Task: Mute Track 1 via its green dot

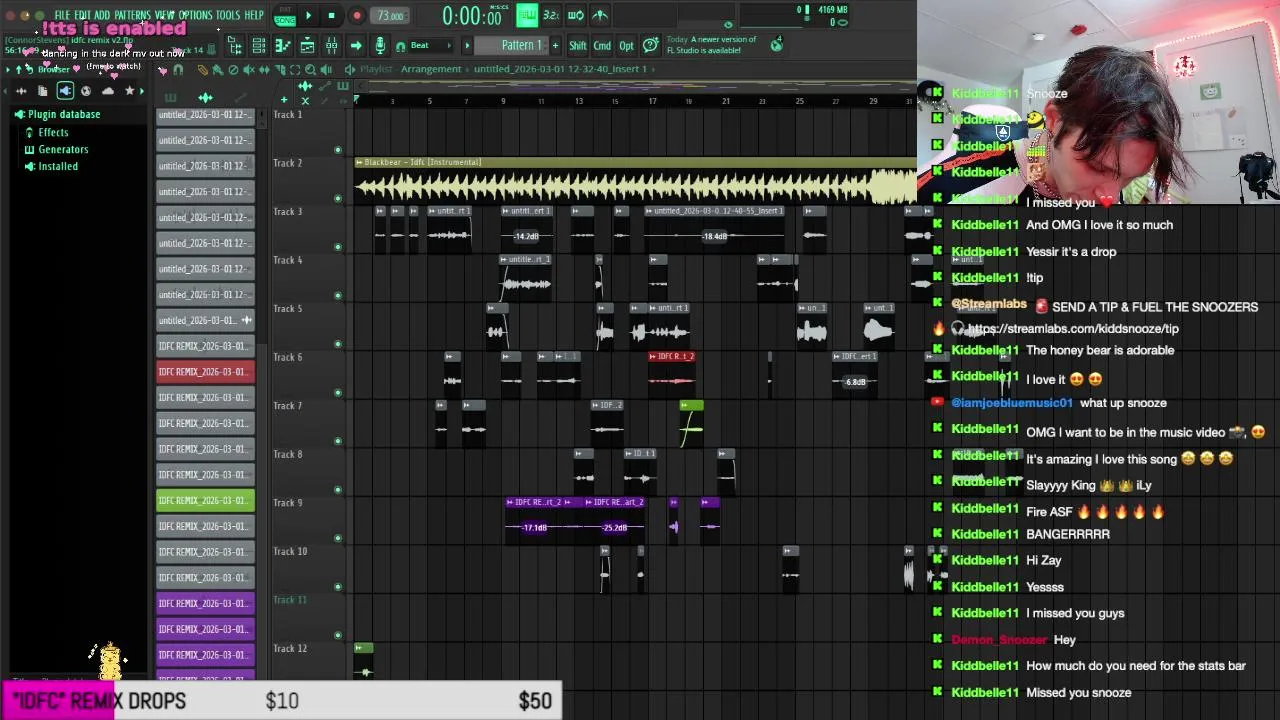Action: [338, 149]
